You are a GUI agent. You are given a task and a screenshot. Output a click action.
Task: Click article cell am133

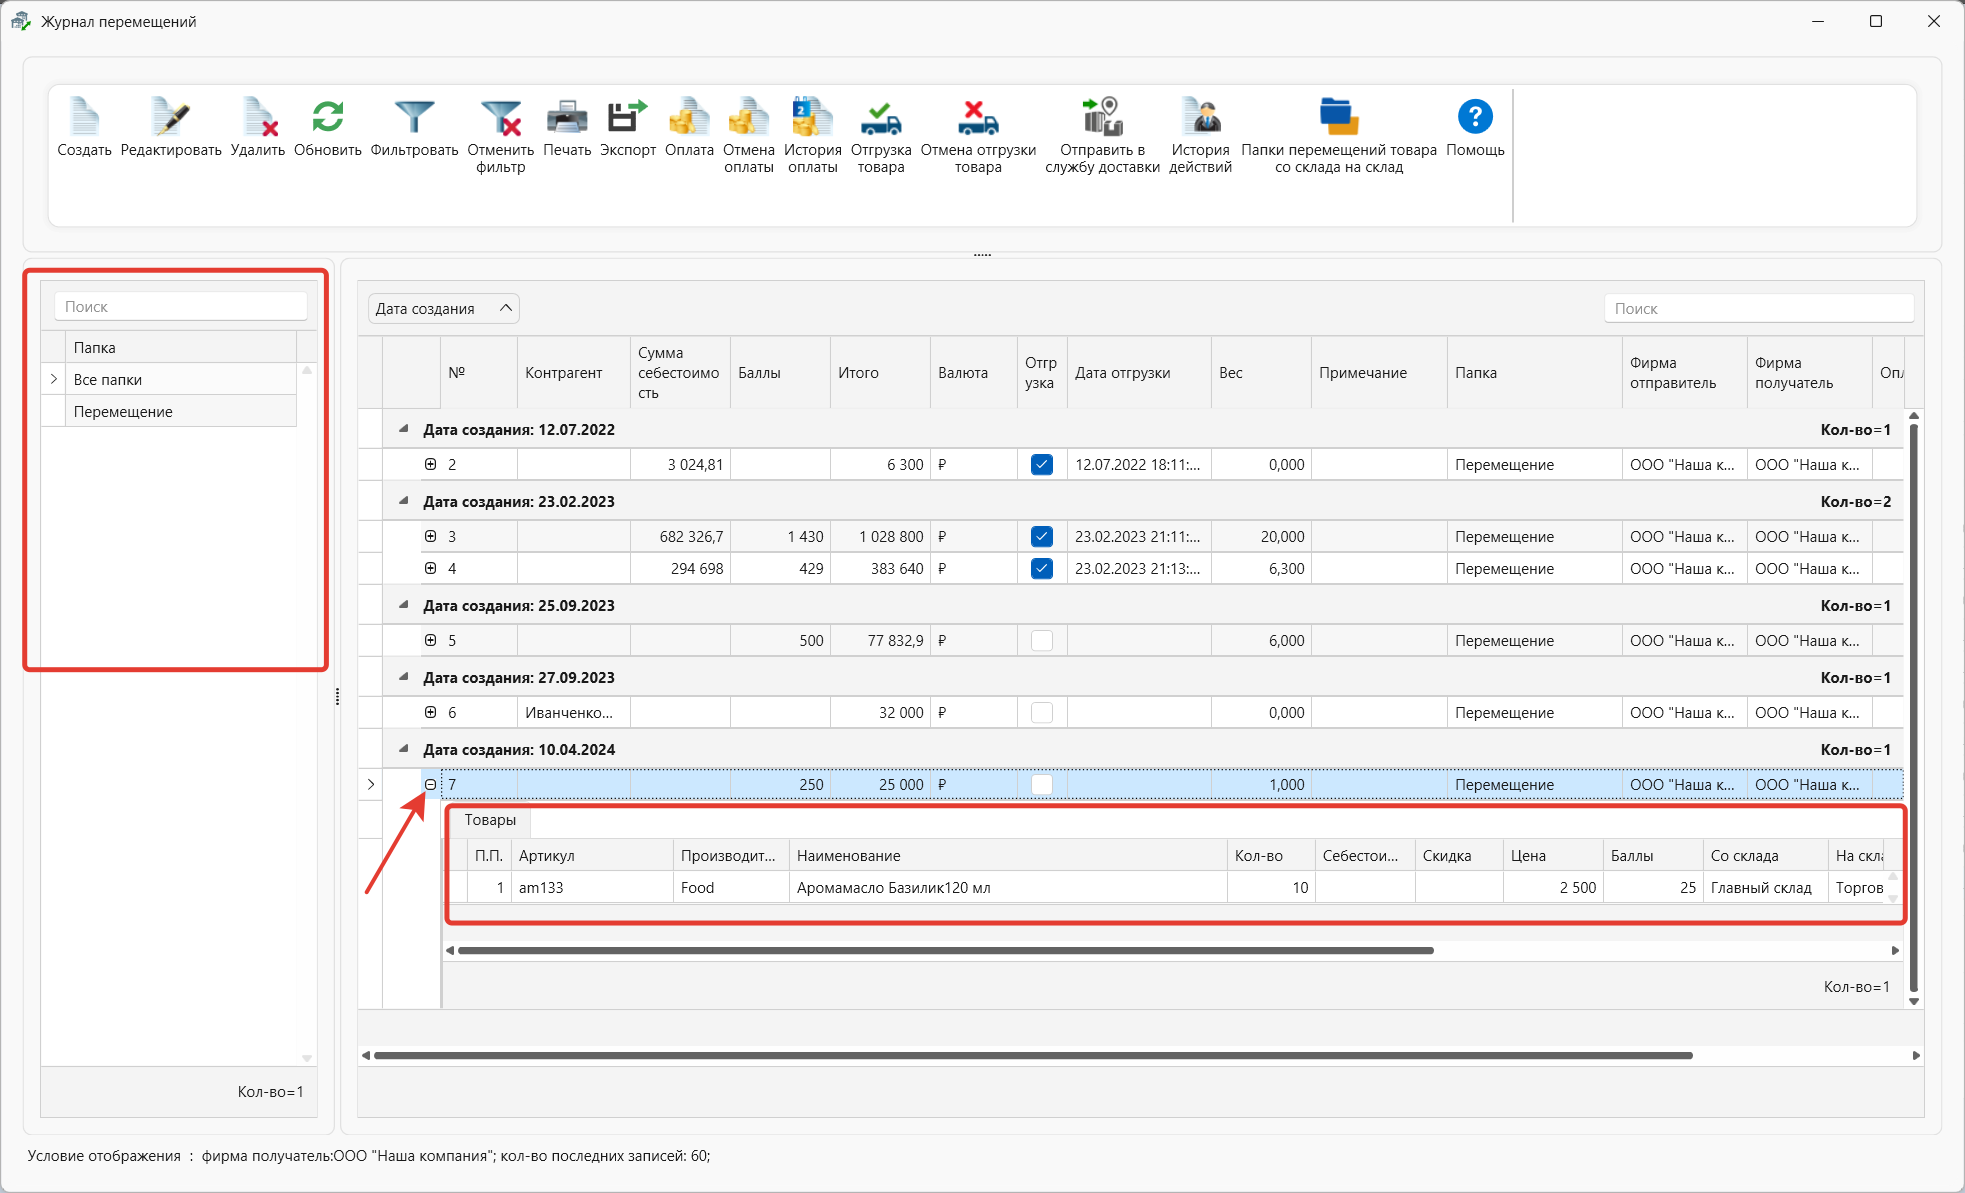click(592, 888)
